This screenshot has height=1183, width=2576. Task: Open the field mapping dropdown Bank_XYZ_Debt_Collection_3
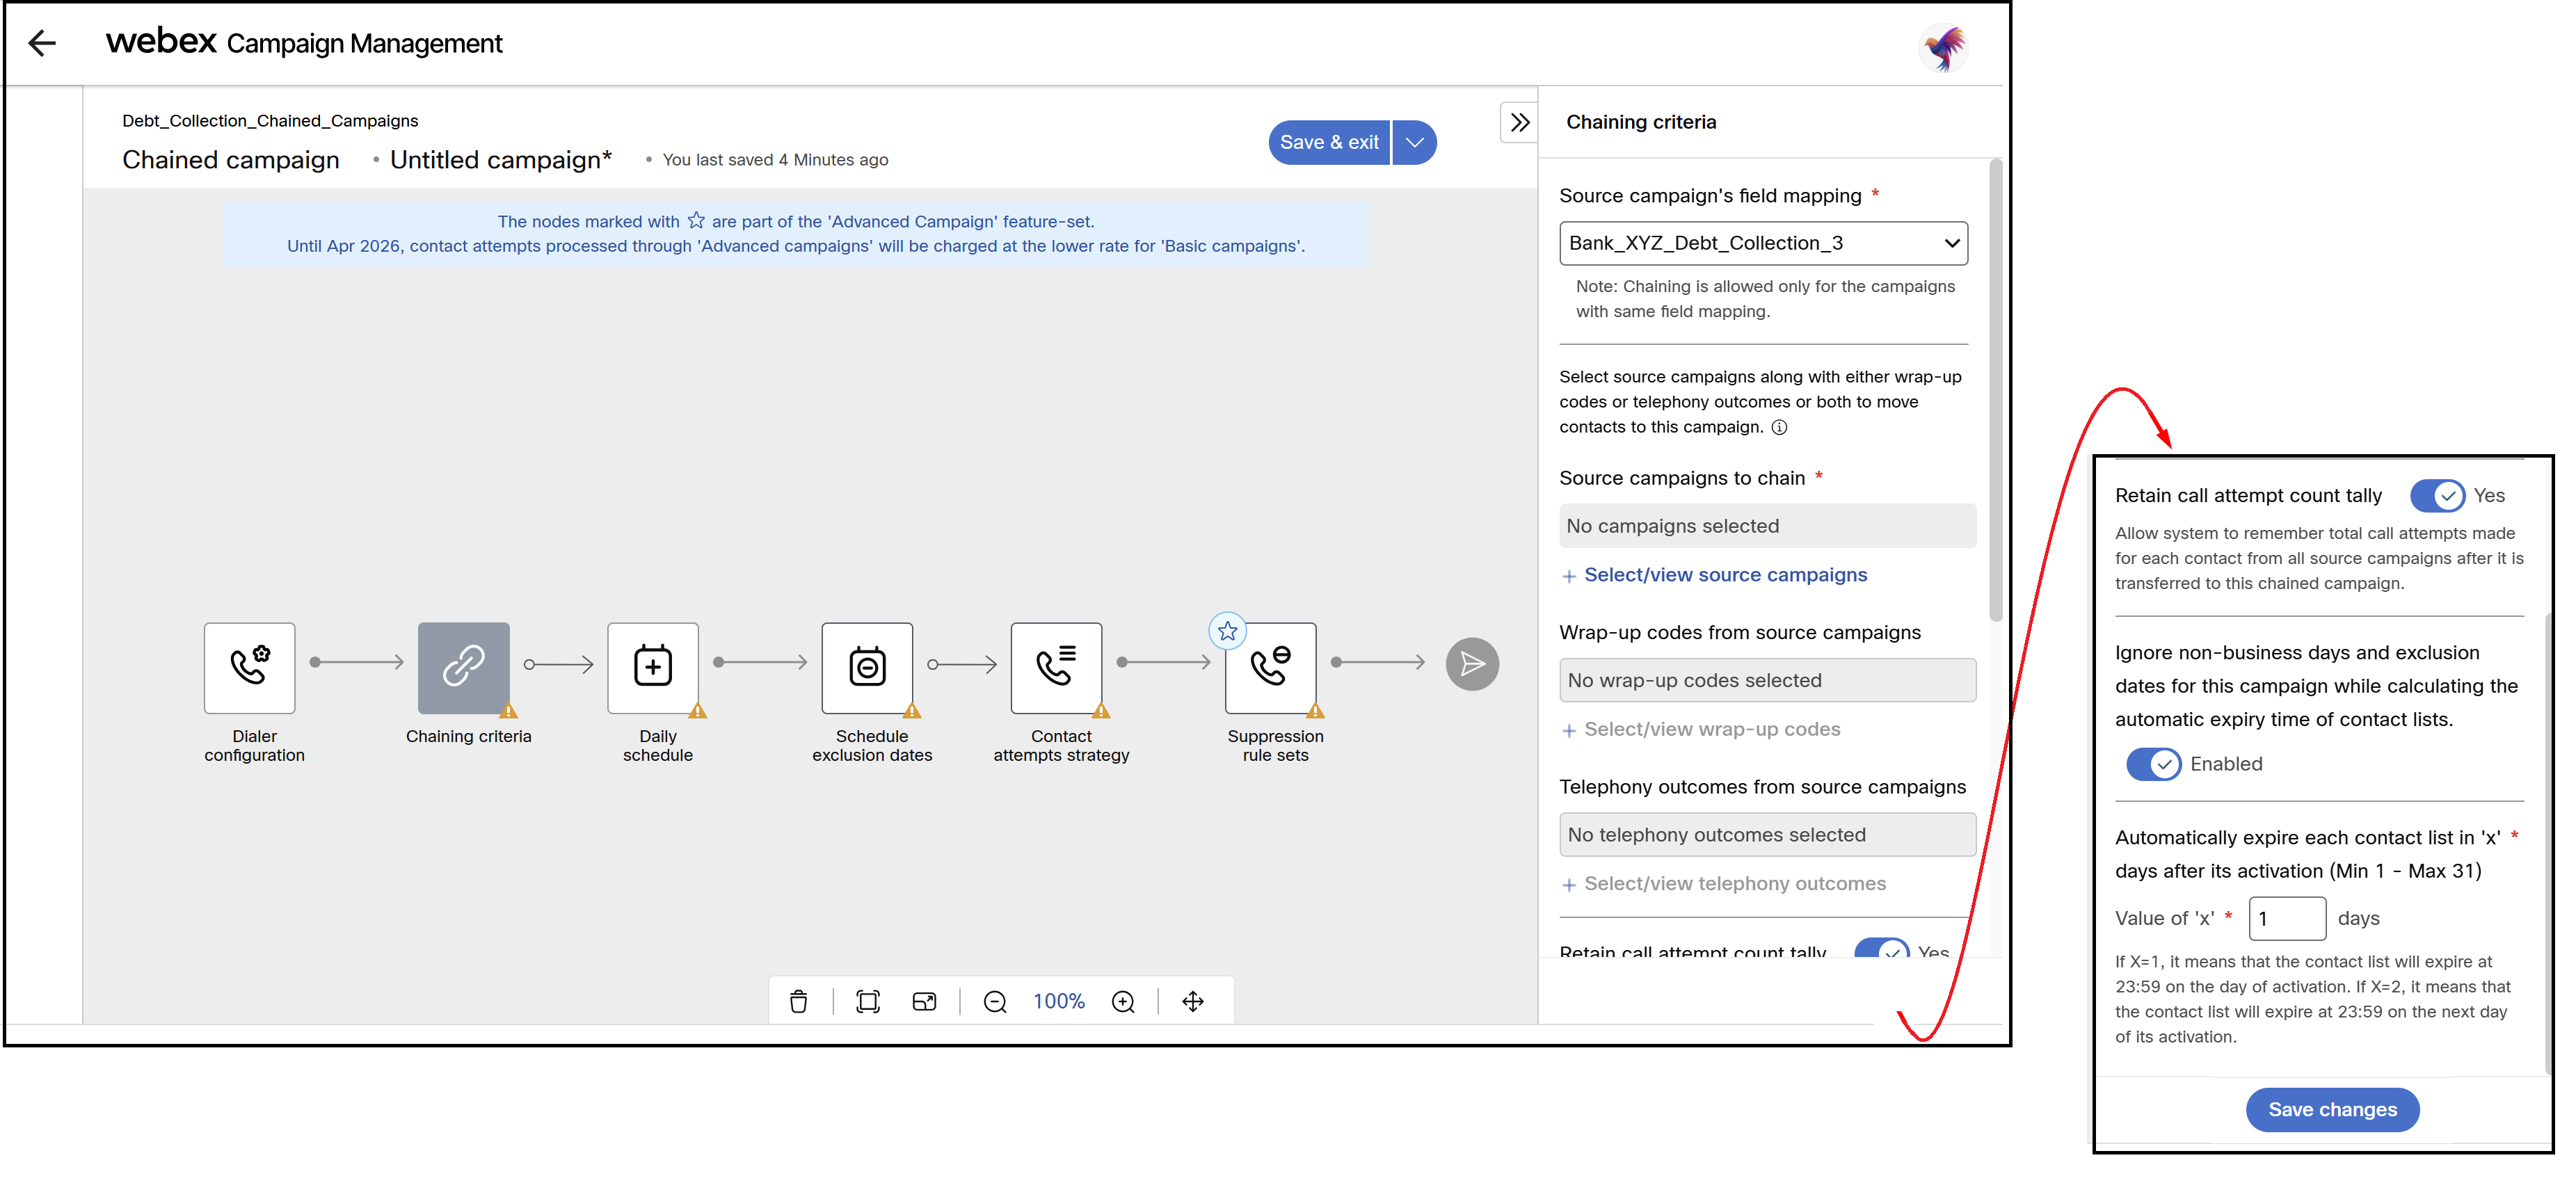point(1762,243)
